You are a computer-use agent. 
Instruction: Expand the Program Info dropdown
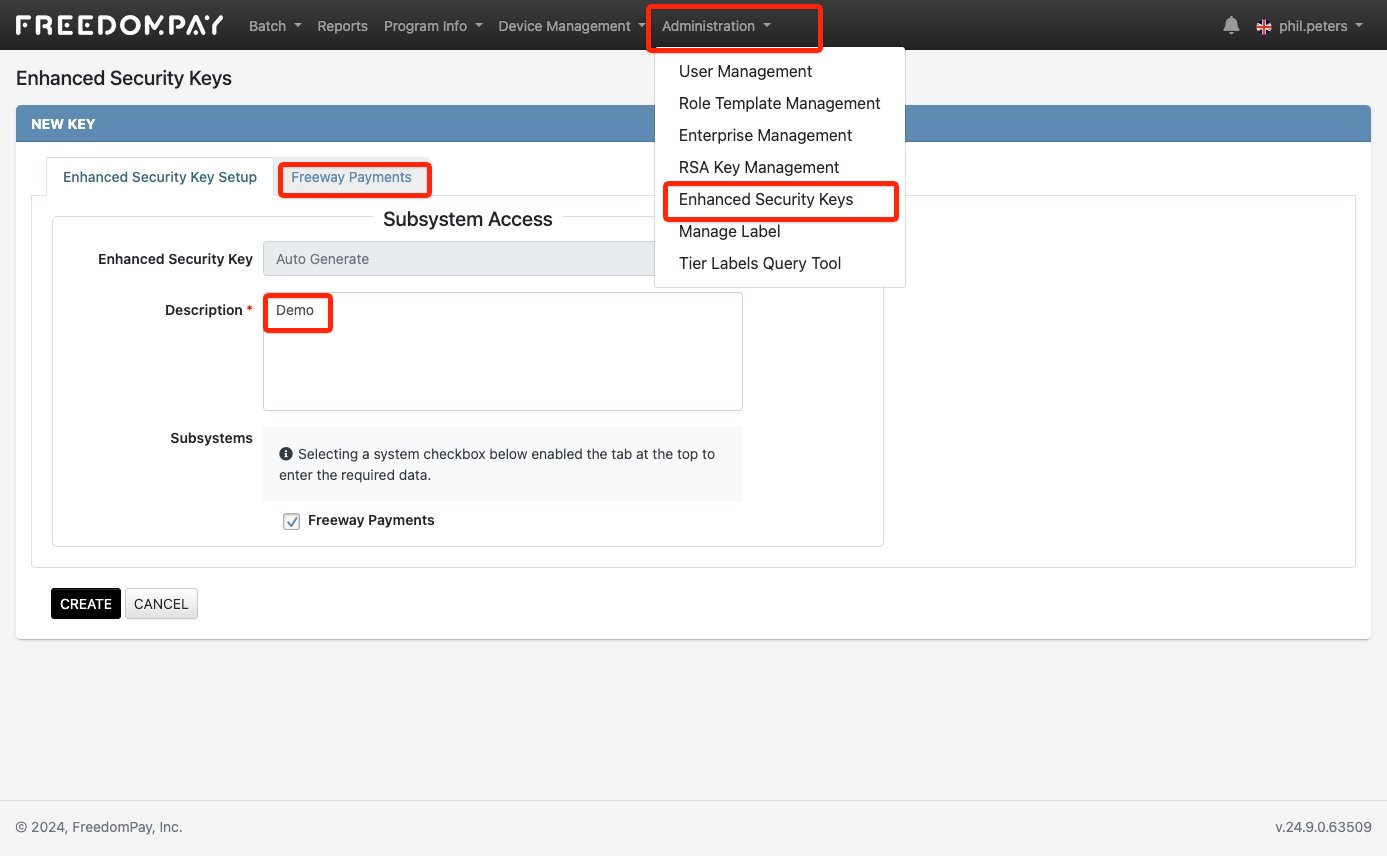[x=433, y=26]
